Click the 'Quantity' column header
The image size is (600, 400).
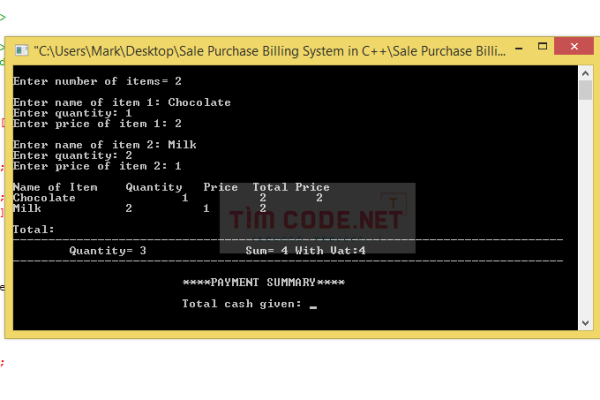(x=154, y=187)
